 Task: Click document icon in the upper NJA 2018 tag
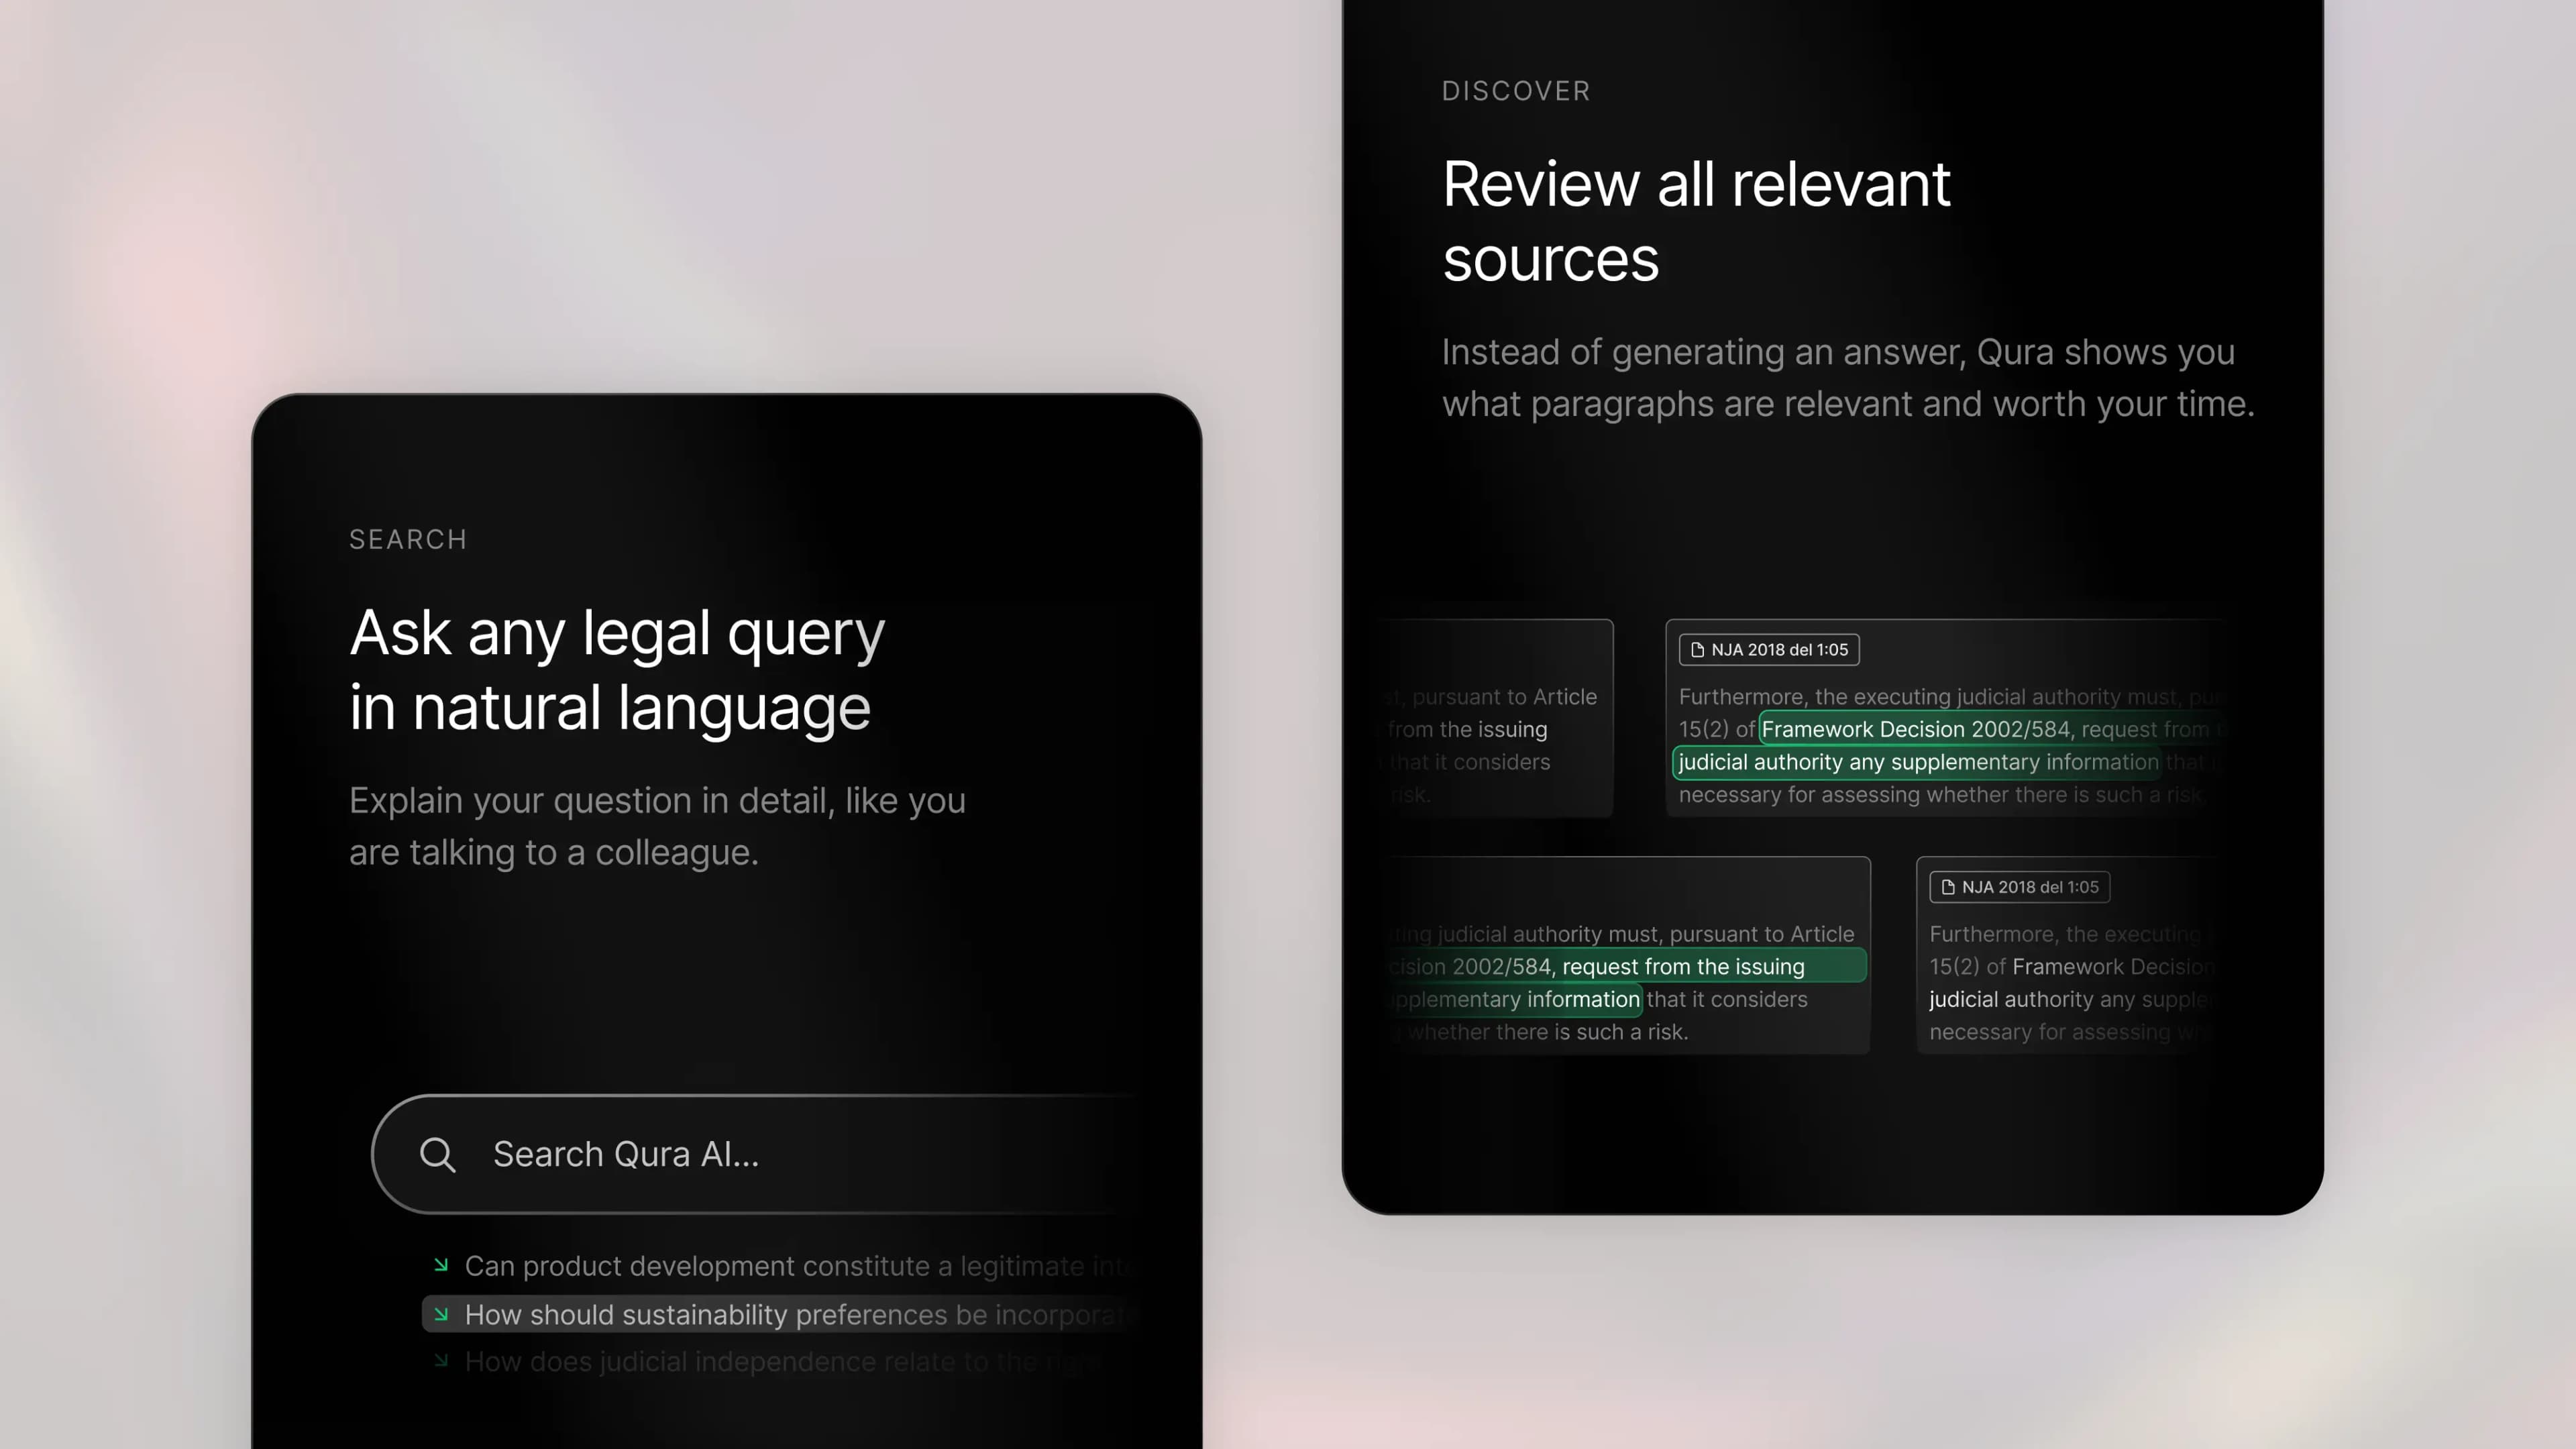click(x=1697, y=650)
